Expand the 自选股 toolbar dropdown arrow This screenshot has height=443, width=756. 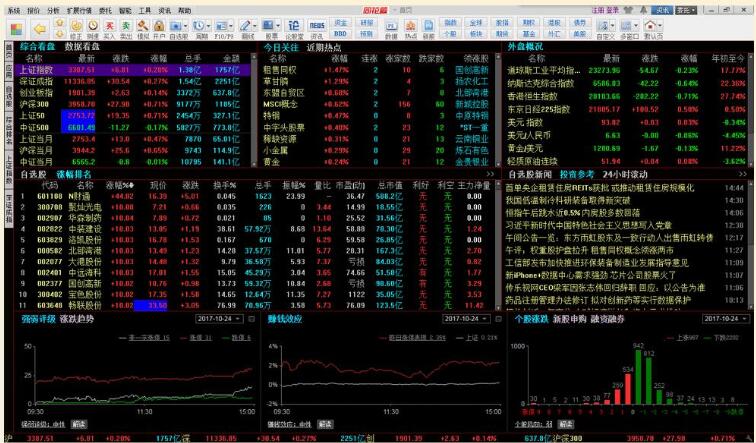[x=185, y=26]
